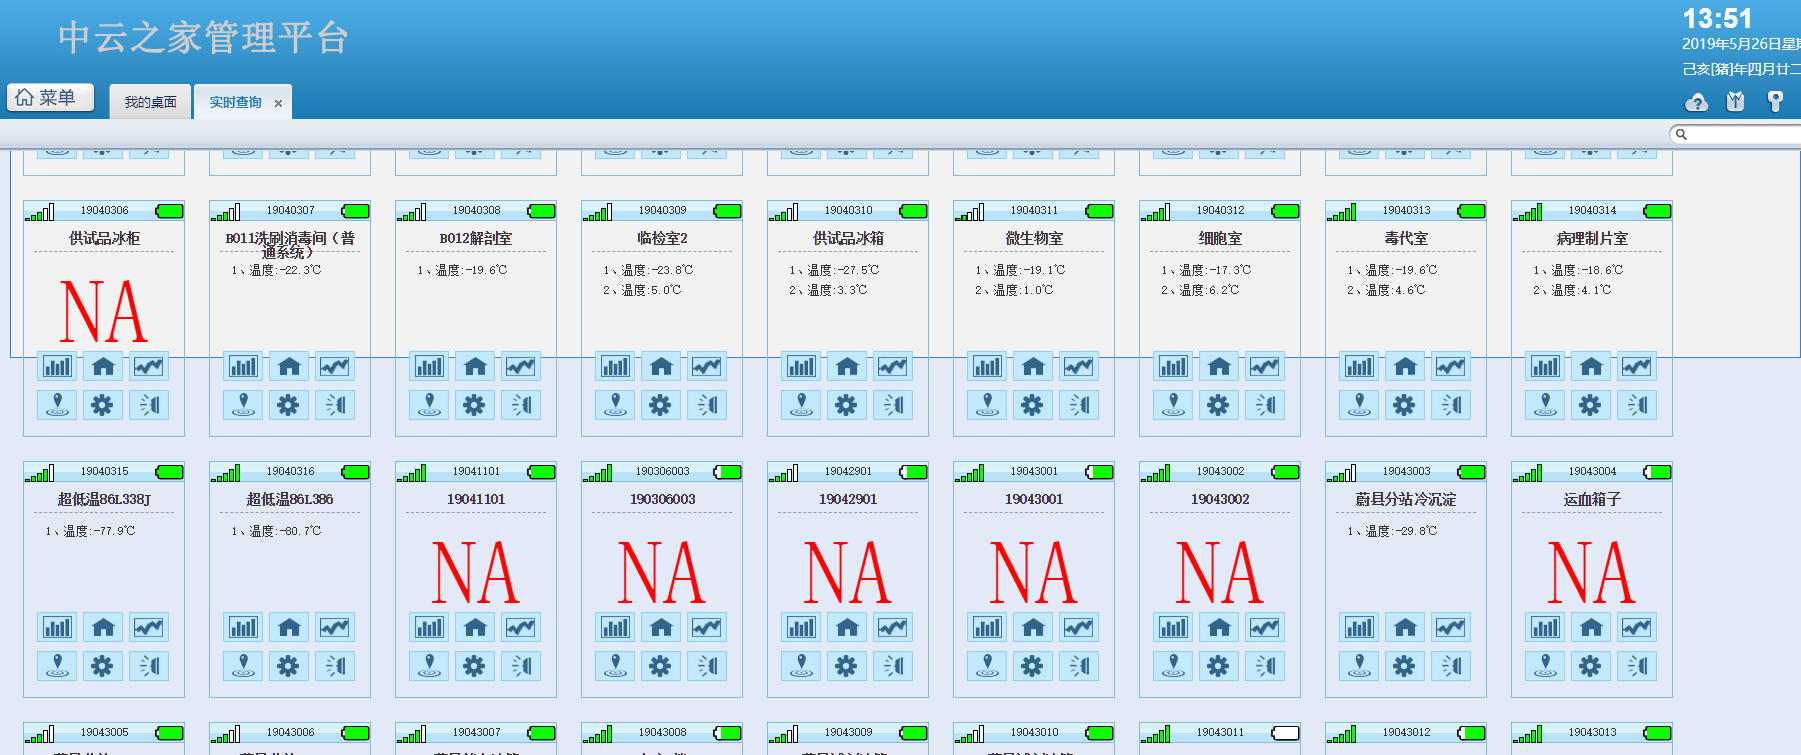Screen dimensions: 1801x755
Task: Open the 菜单 main menu button
Action: (x=50, y=97)
